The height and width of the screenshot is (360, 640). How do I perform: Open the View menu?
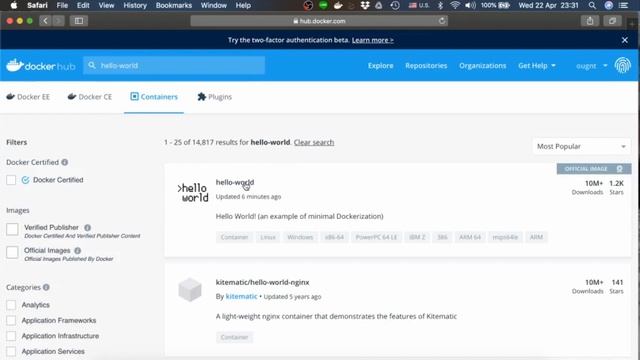pos(106,5)
